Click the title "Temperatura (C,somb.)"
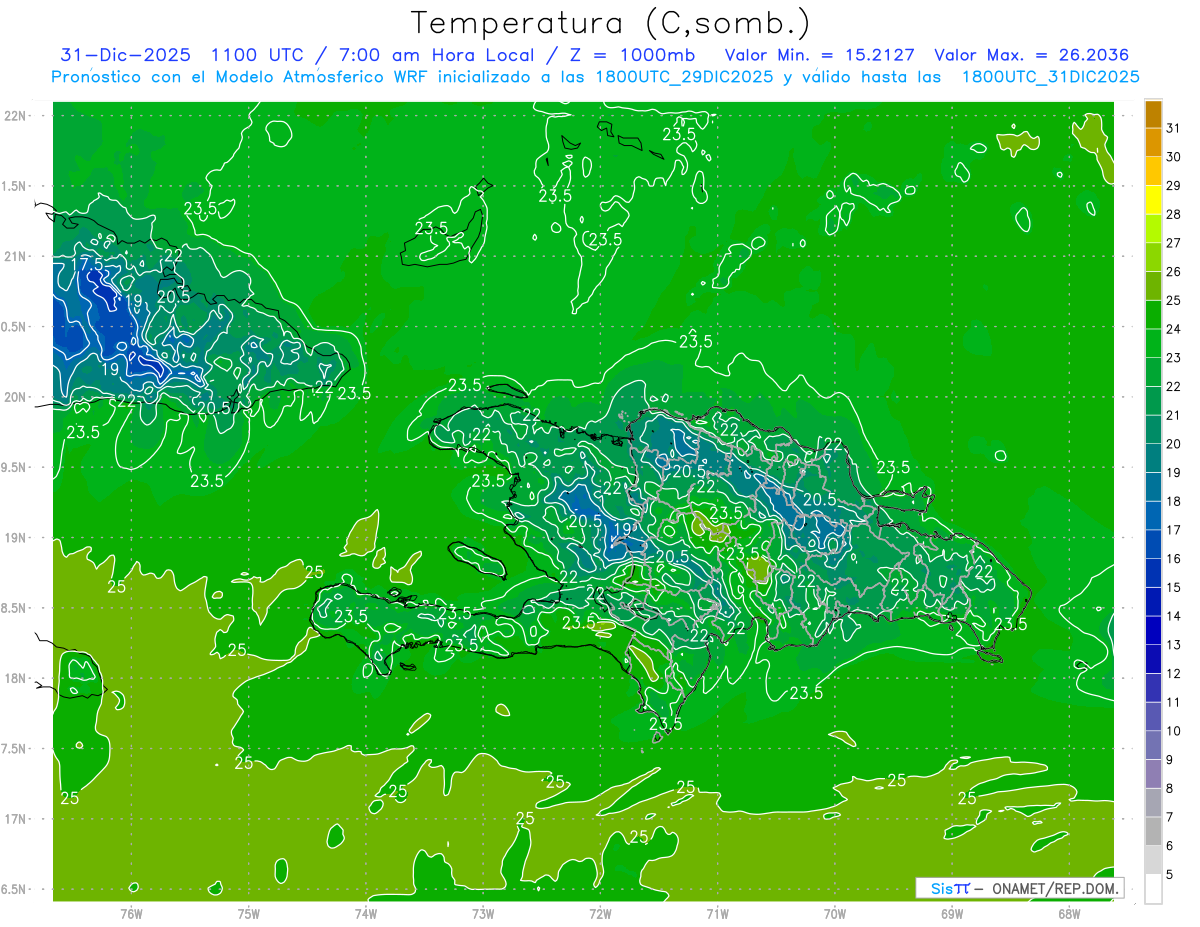This screenshot has height=927, width=1200. point(611,23)
